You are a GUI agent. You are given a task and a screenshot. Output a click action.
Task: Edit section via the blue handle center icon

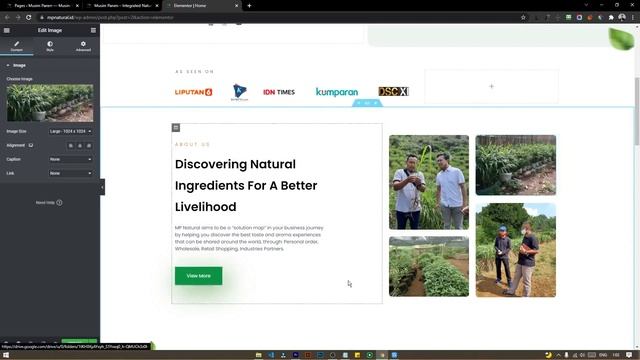[367, 103]
